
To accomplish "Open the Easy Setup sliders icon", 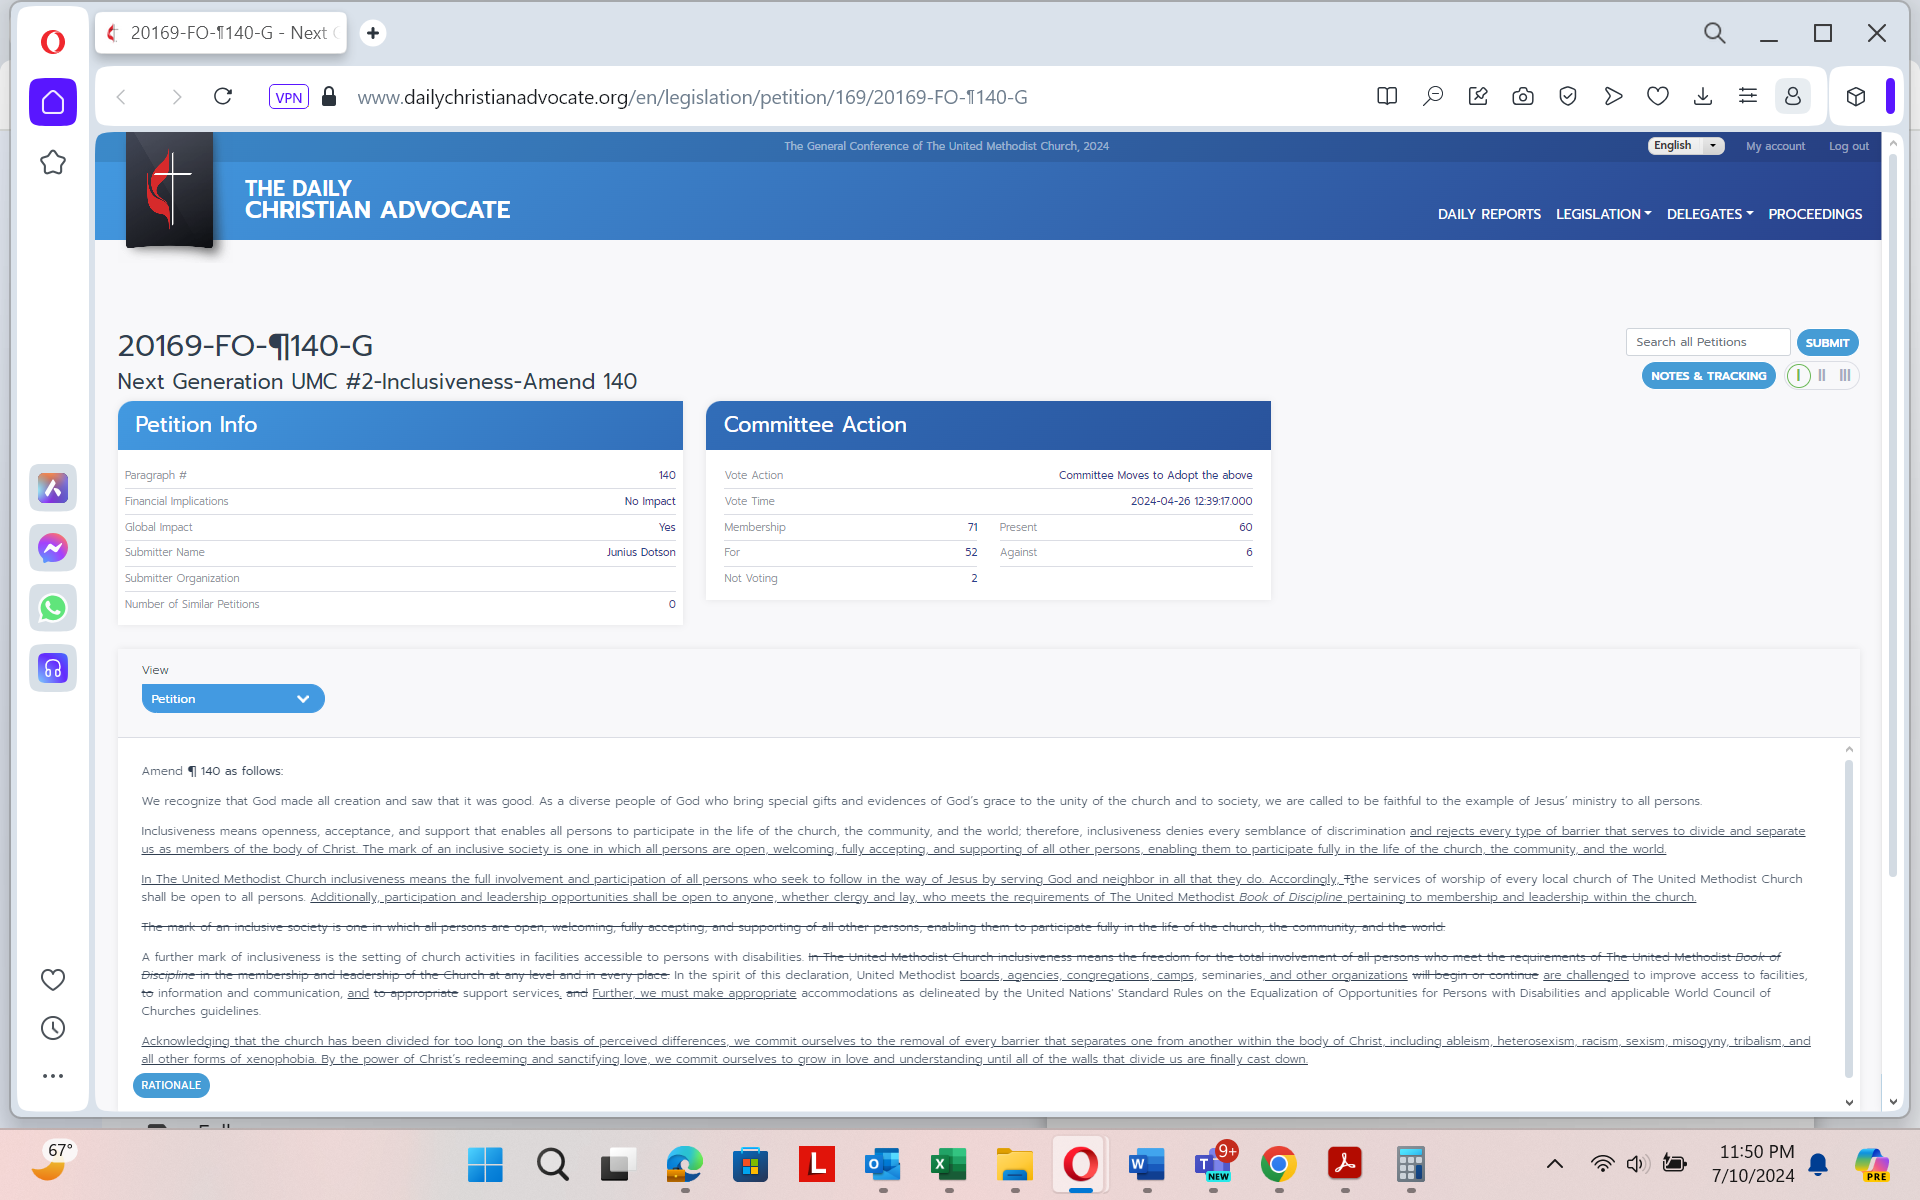I will (x=1747, y=97).
